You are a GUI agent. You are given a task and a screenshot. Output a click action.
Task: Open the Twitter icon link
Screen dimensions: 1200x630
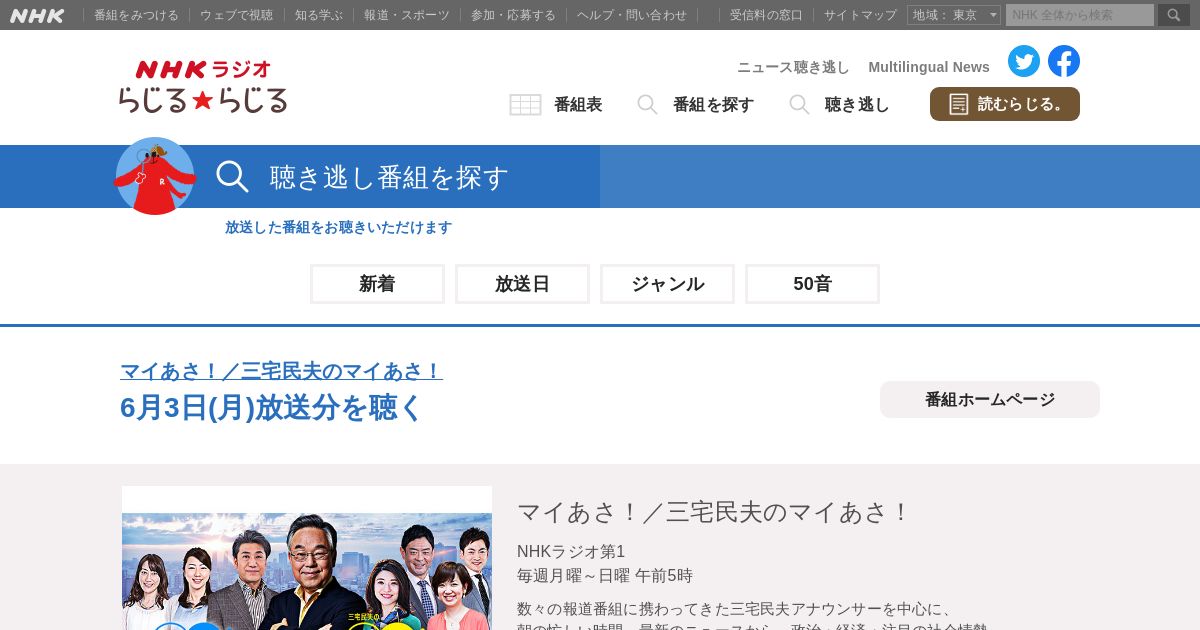point(1024,61)
